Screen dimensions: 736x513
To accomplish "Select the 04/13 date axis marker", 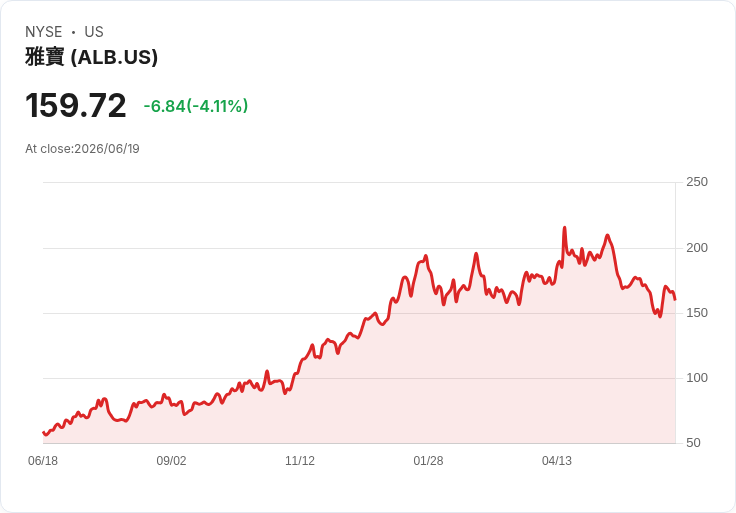I will point(557,461).
